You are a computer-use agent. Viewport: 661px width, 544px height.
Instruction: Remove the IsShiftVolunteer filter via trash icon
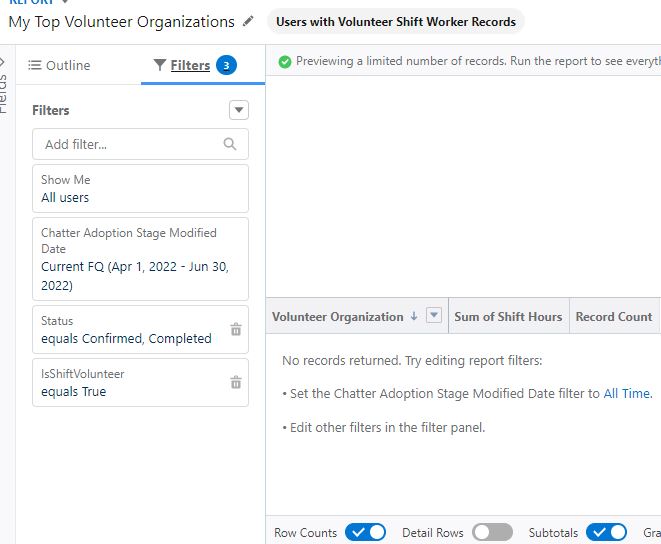pyautogui.click(x=236, y=382)
